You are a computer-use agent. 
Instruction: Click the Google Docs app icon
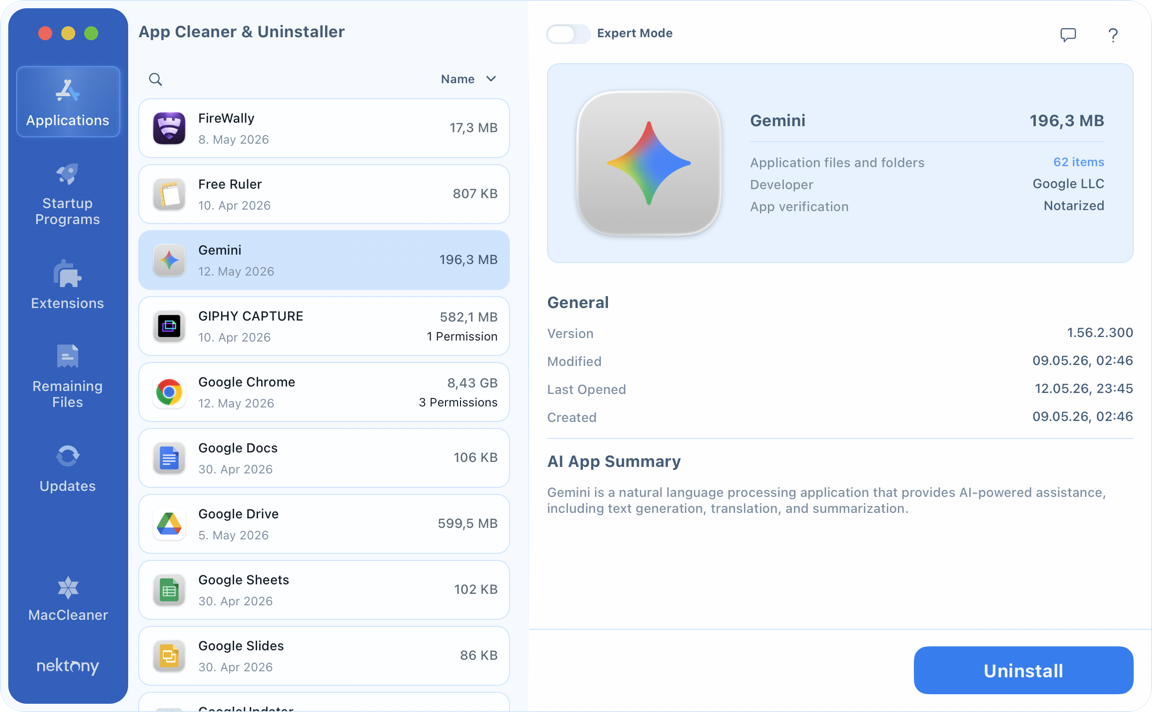169,459
